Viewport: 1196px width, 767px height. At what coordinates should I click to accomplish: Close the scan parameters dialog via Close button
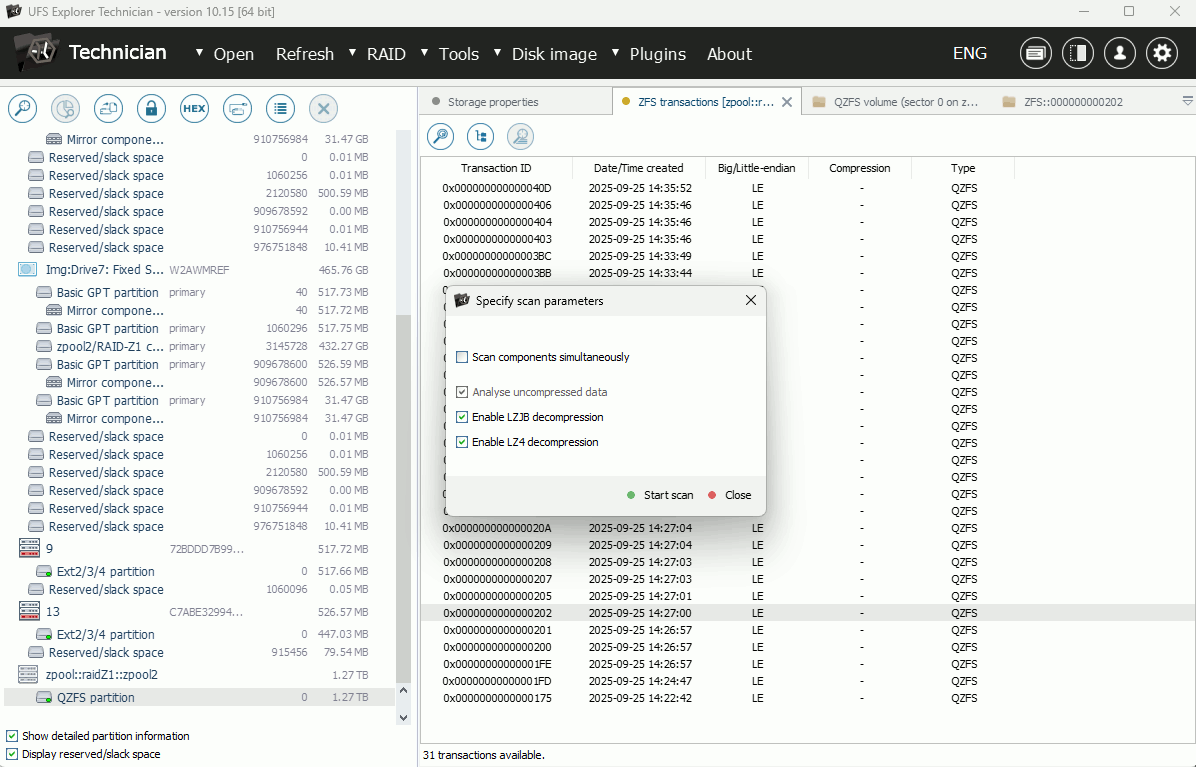click(x=737, y=494)
